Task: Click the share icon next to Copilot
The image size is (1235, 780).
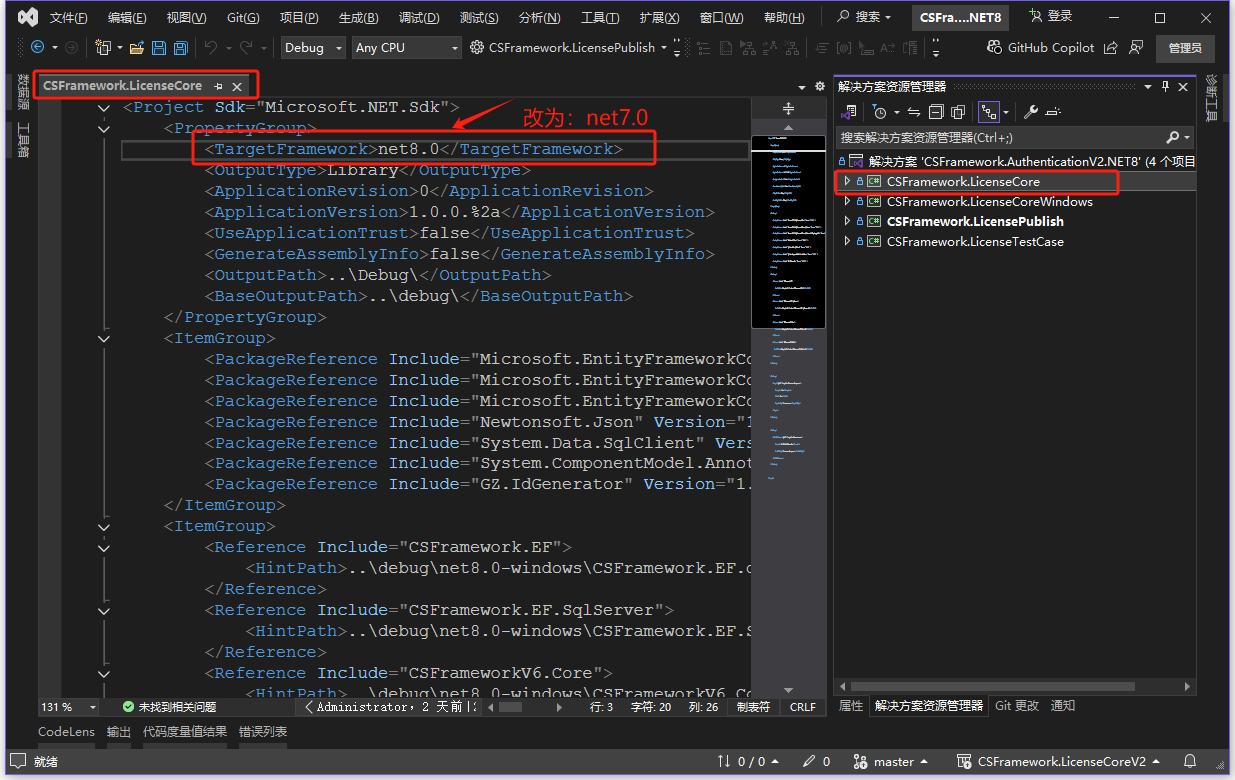Action: [1113, 47]
